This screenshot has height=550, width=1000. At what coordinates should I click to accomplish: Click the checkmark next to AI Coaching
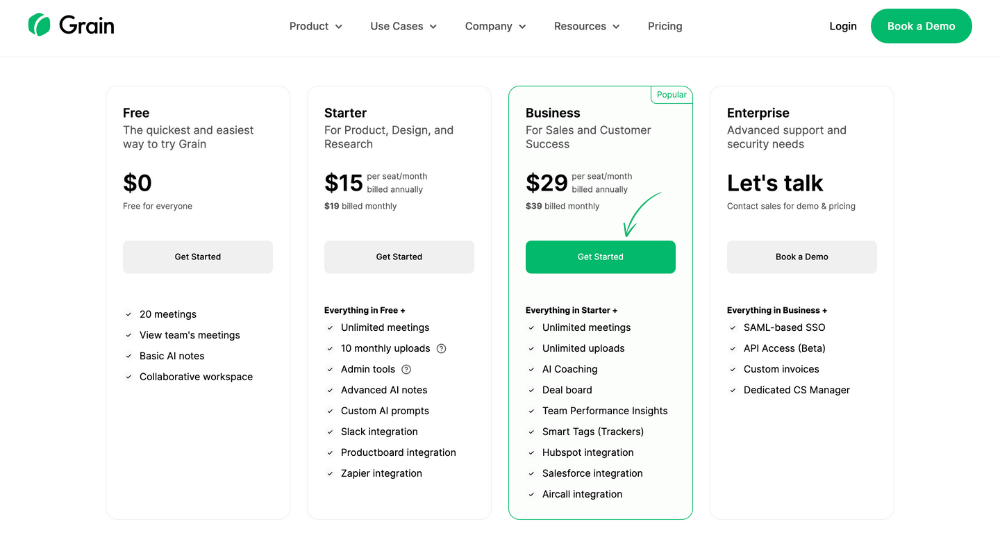click(x=531, y=369)
